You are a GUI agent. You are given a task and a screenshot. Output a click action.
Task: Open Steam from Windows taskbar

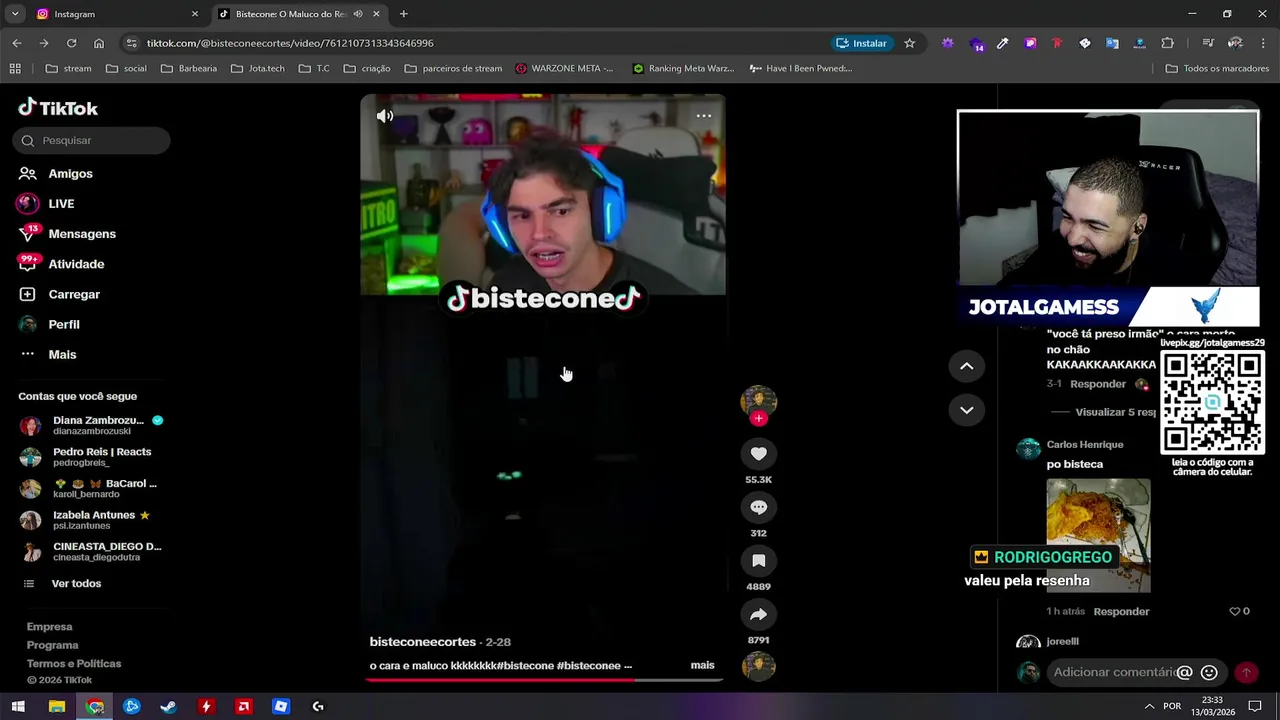click(169, 707)
